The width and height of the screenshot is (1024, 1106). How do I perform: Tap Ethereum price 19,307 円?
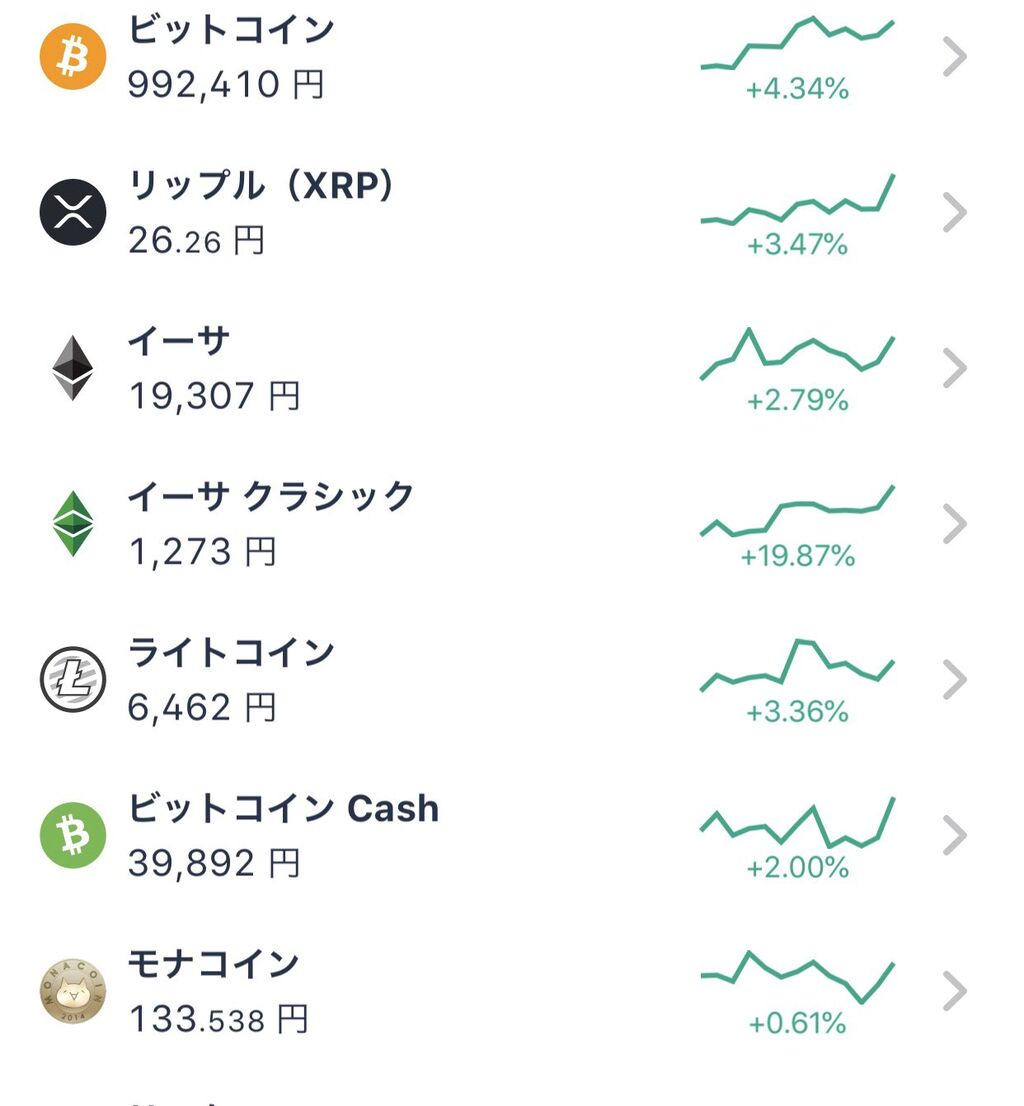tap(214, 396)
